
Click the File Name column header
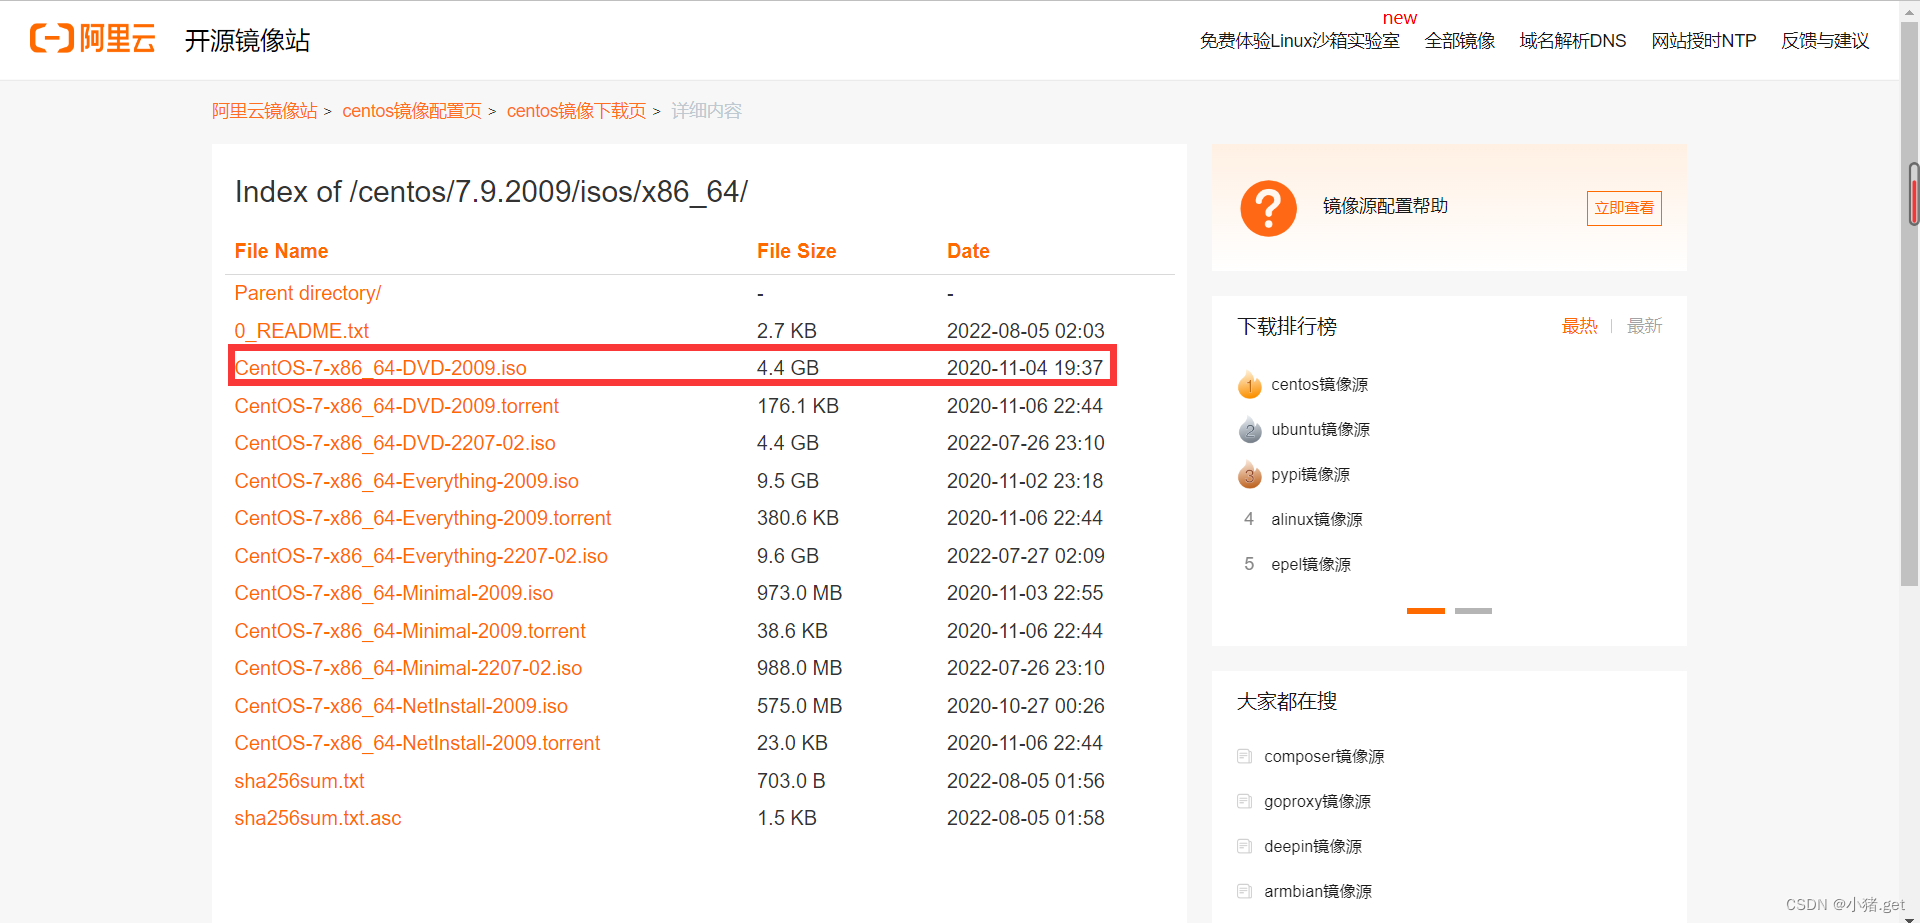(281, 251)
